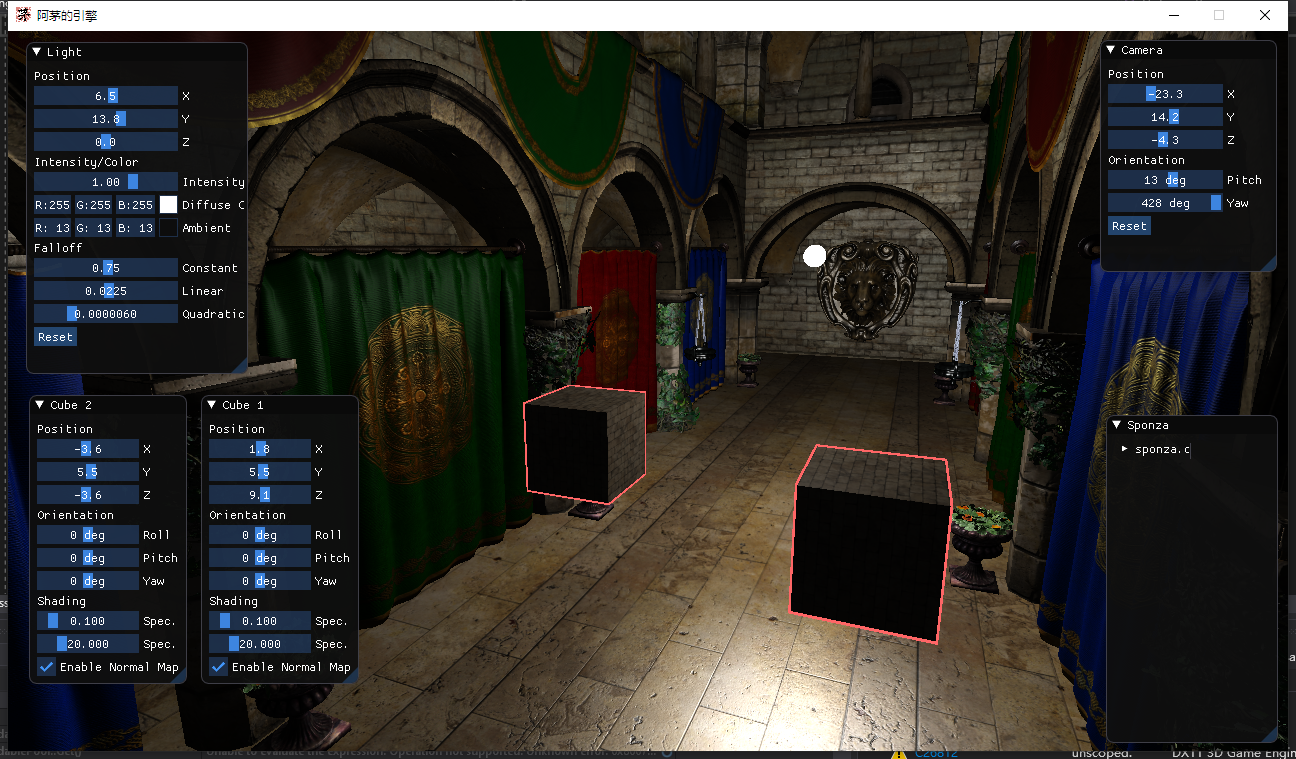Image resolution: width=1296 pixels, height=759 pixels.
Task: Collapse the Camera panel
Action: point(1111,50)
